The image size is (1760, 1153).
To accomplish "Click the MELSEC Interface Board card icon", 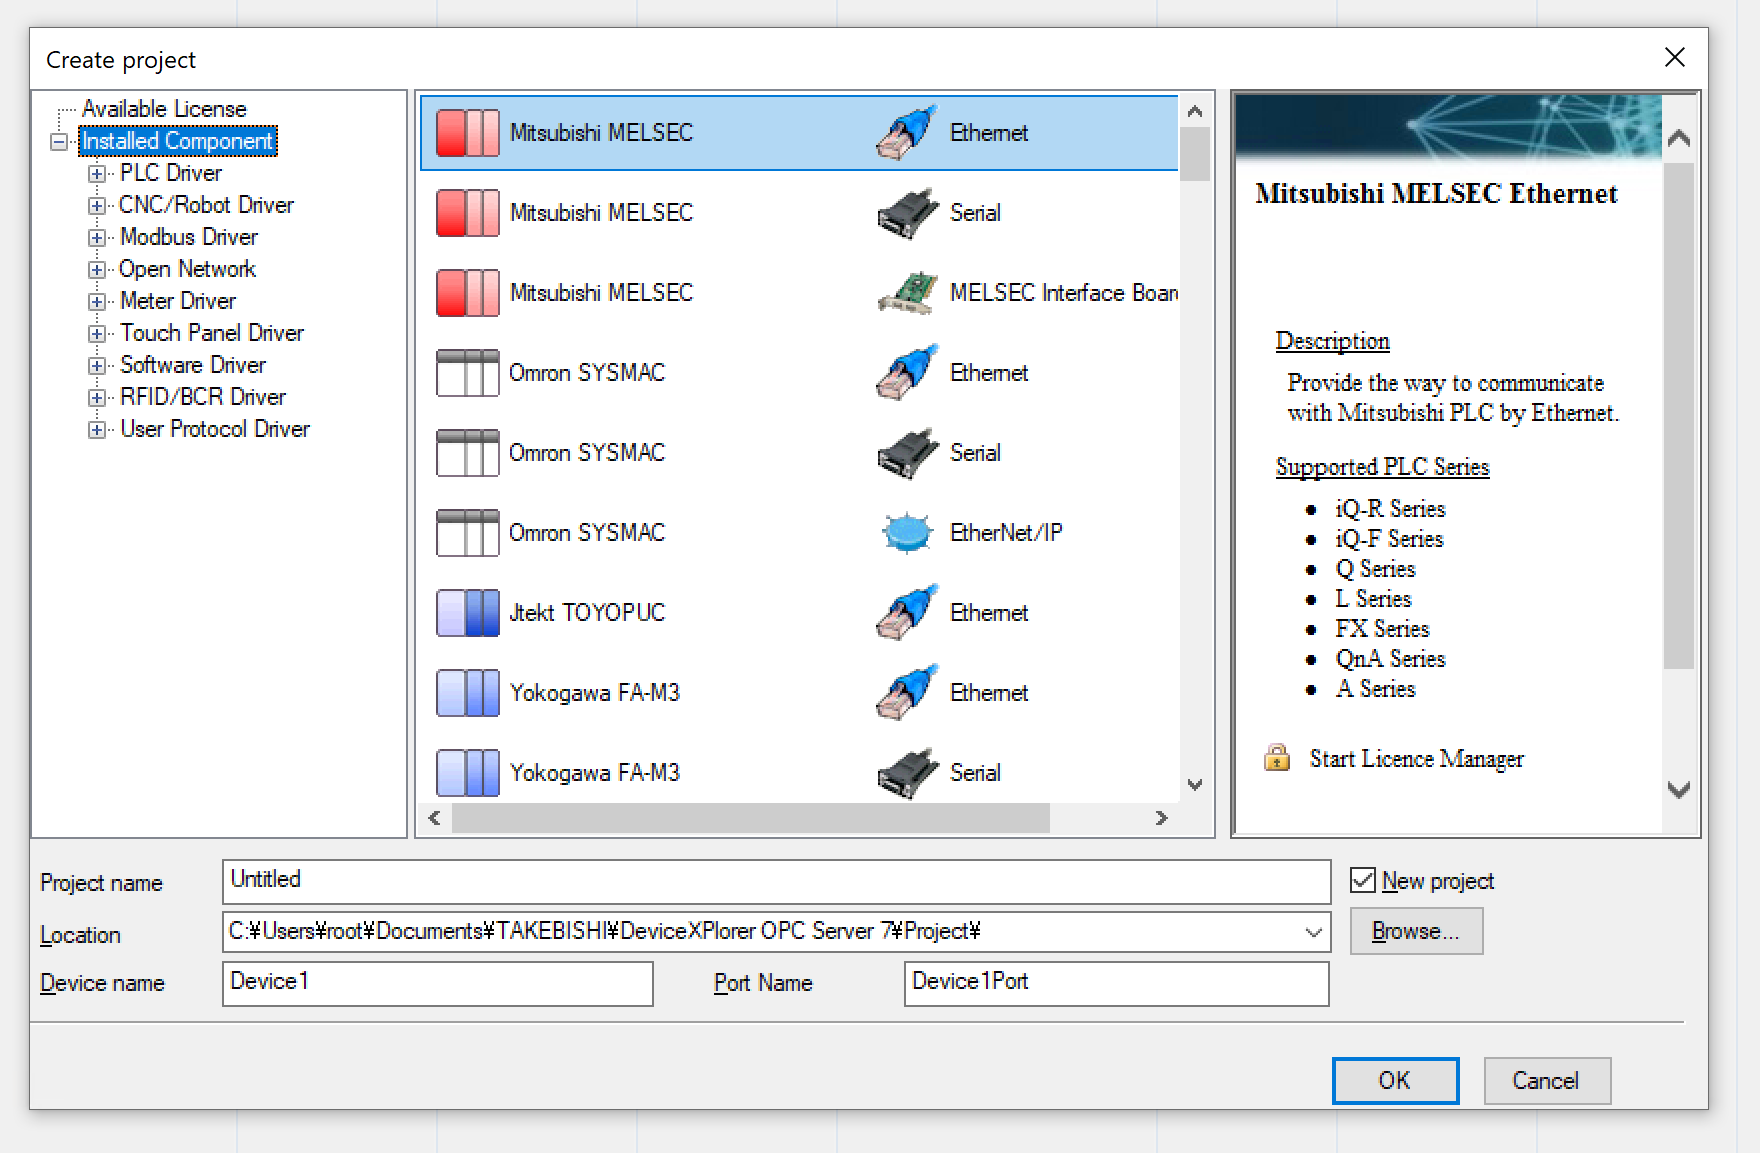I will point(907,293).
